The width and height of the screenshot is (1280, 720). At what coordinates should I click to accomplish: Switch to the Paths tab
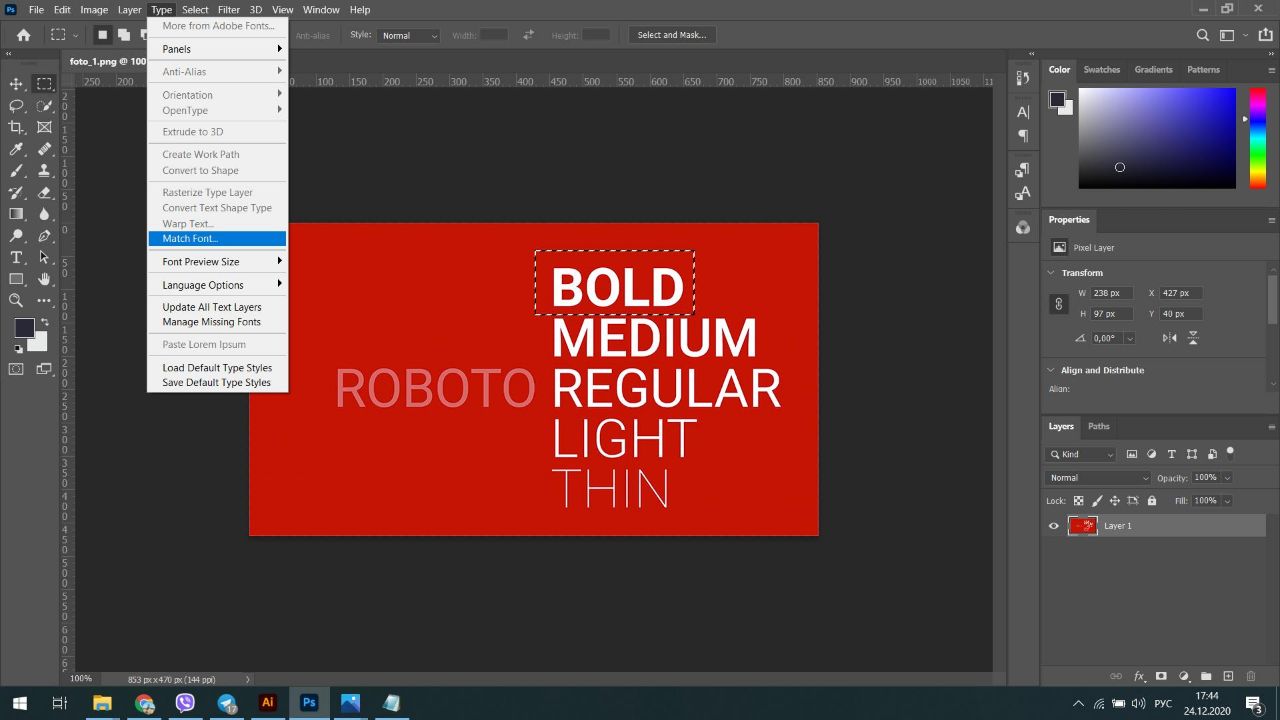1099,426
